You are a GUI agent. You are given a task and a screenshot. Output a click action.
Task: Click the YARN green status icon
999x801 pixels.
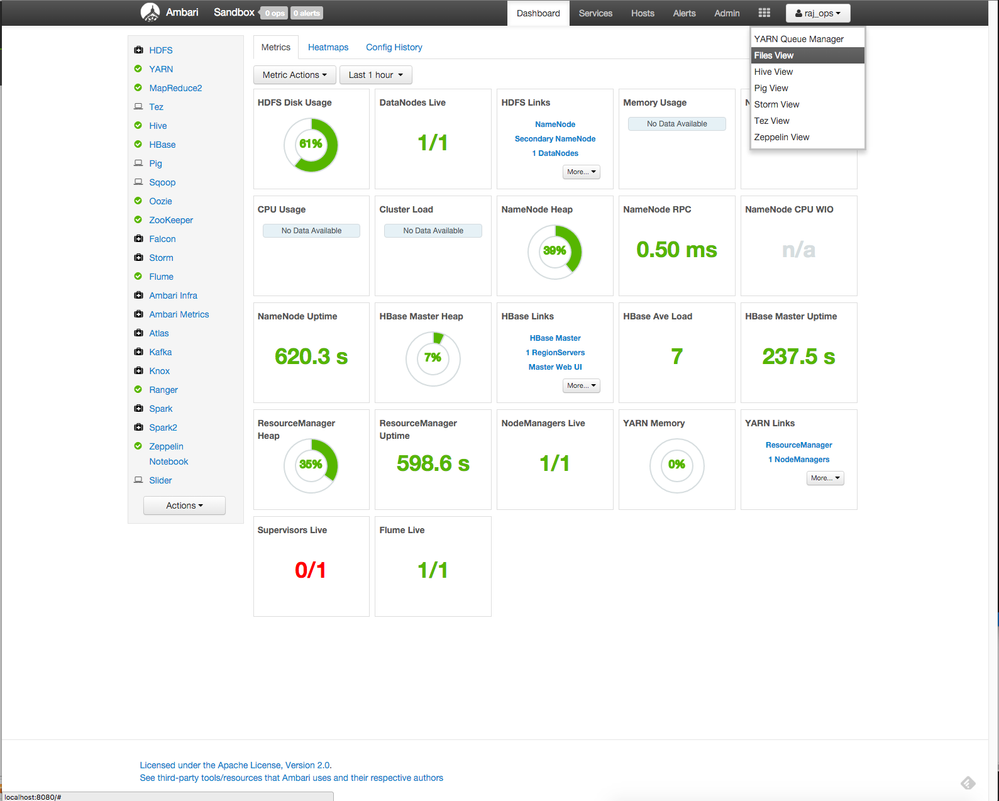(138, 69)
